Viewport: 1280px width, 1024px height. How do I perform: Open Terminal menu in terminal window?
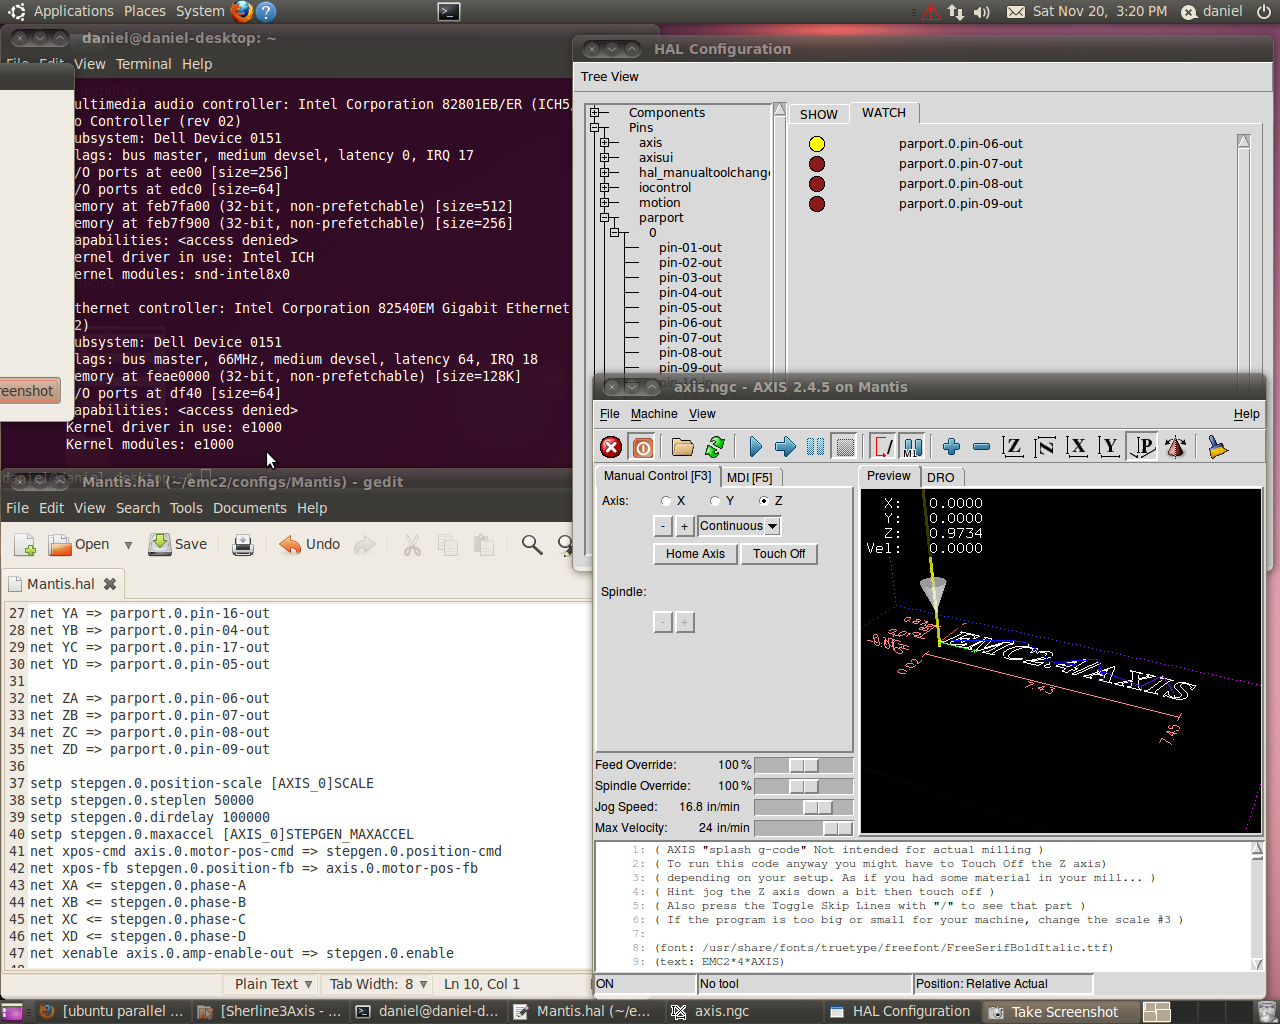(x=144, y=64)
